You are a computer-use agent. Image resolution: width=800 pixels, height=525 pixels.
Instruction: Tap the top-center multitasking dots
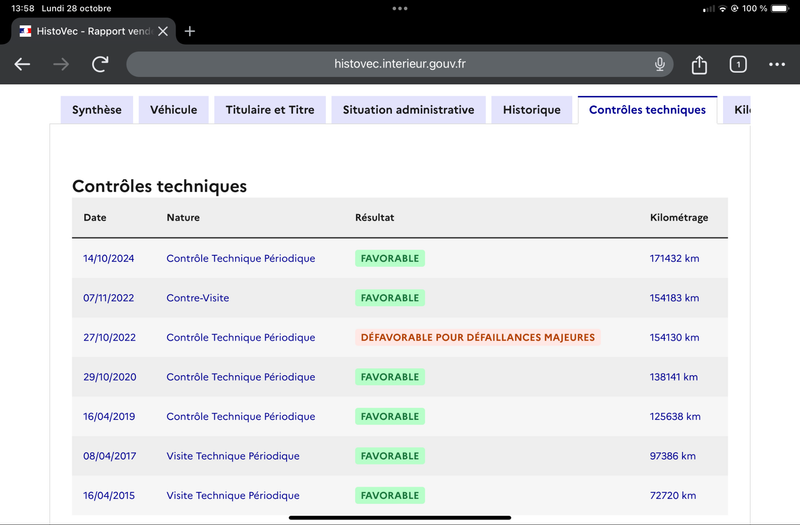(400, 8)
